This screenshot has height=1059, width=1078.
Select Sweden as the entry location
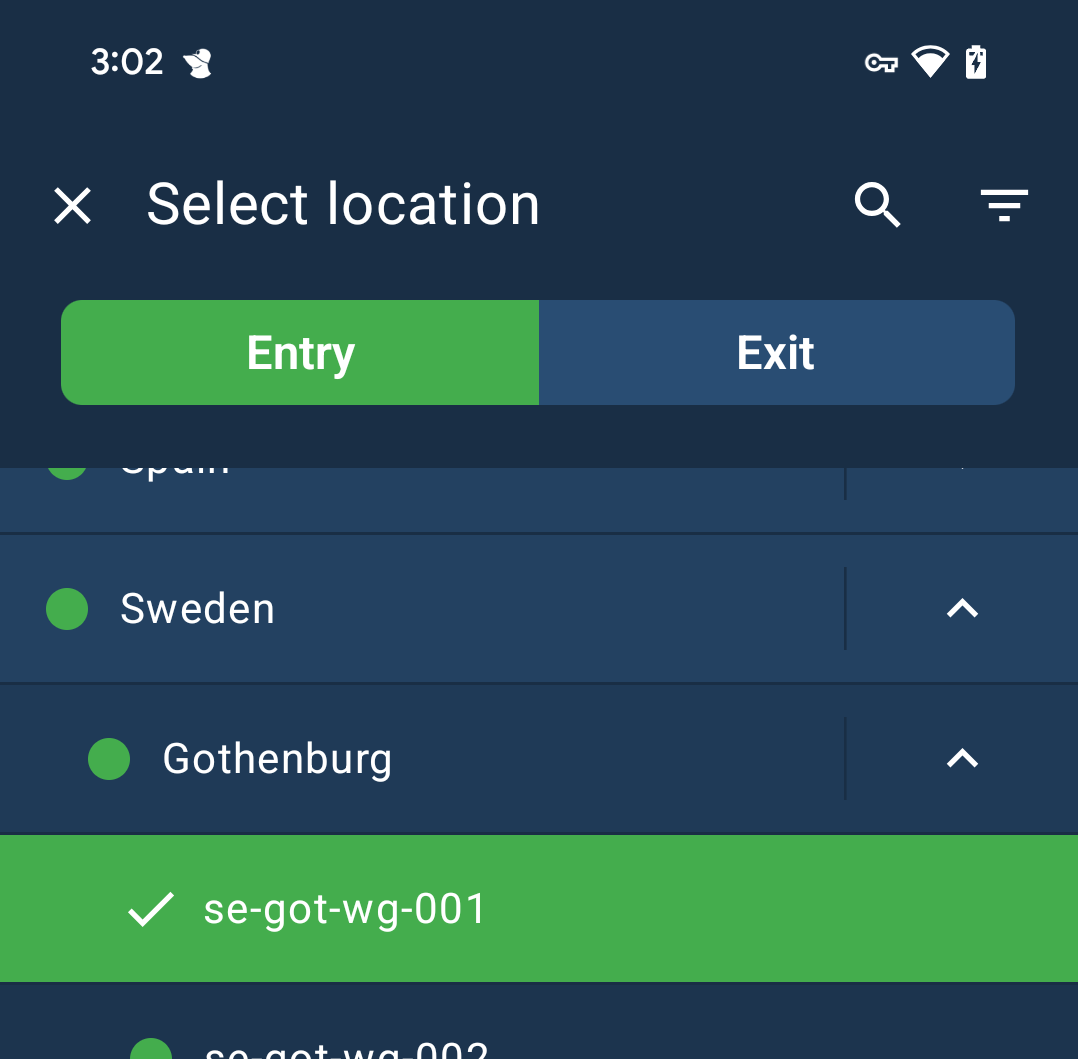point(198,608)
